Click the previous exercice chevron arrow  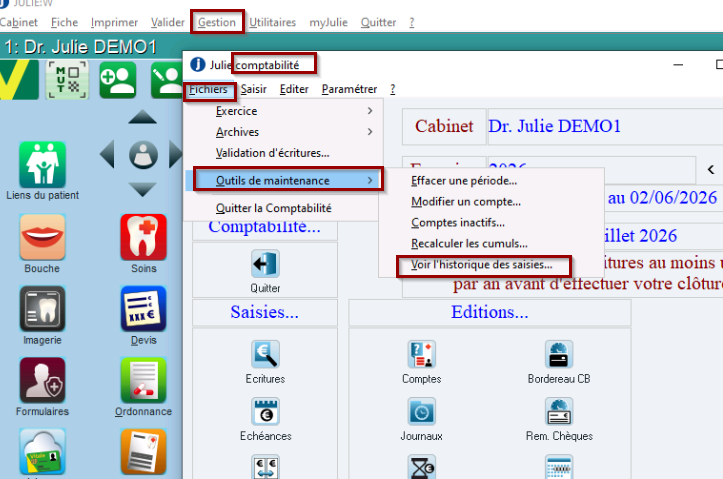coord(711,170)
